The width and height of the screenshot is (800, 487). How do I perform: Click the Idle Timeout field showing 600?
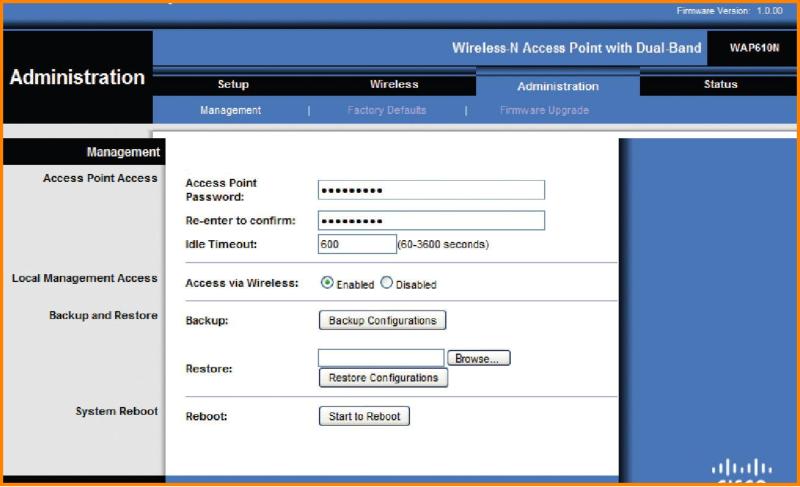click(357, 244)
